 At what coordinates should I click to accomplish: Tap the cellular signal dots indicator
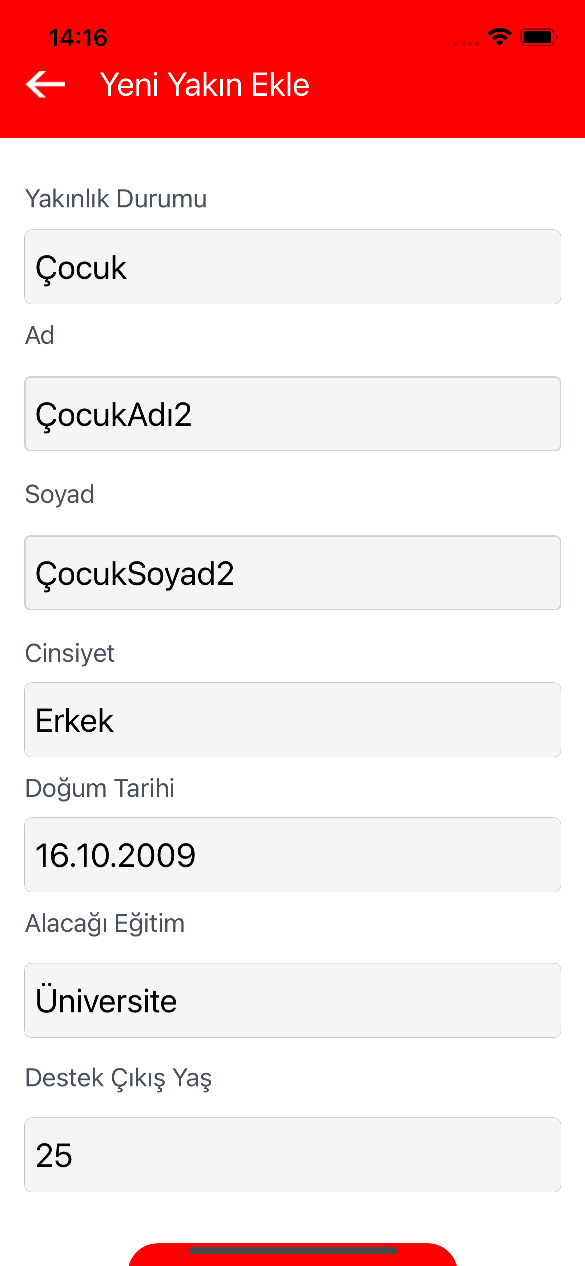(x=466, y=43)
